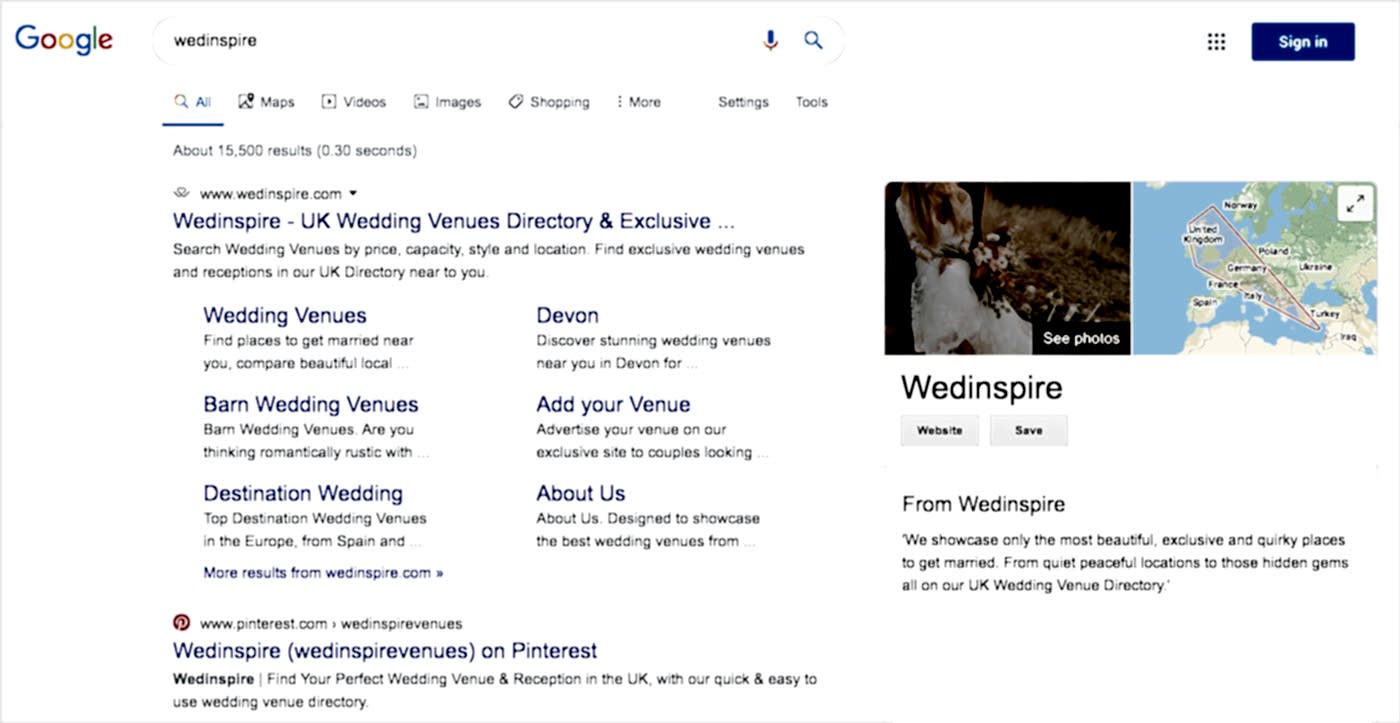Open the Barn Wedding Venues sitelink
Viewport: 1400px width, 723px height.
(x=311, y=405)
